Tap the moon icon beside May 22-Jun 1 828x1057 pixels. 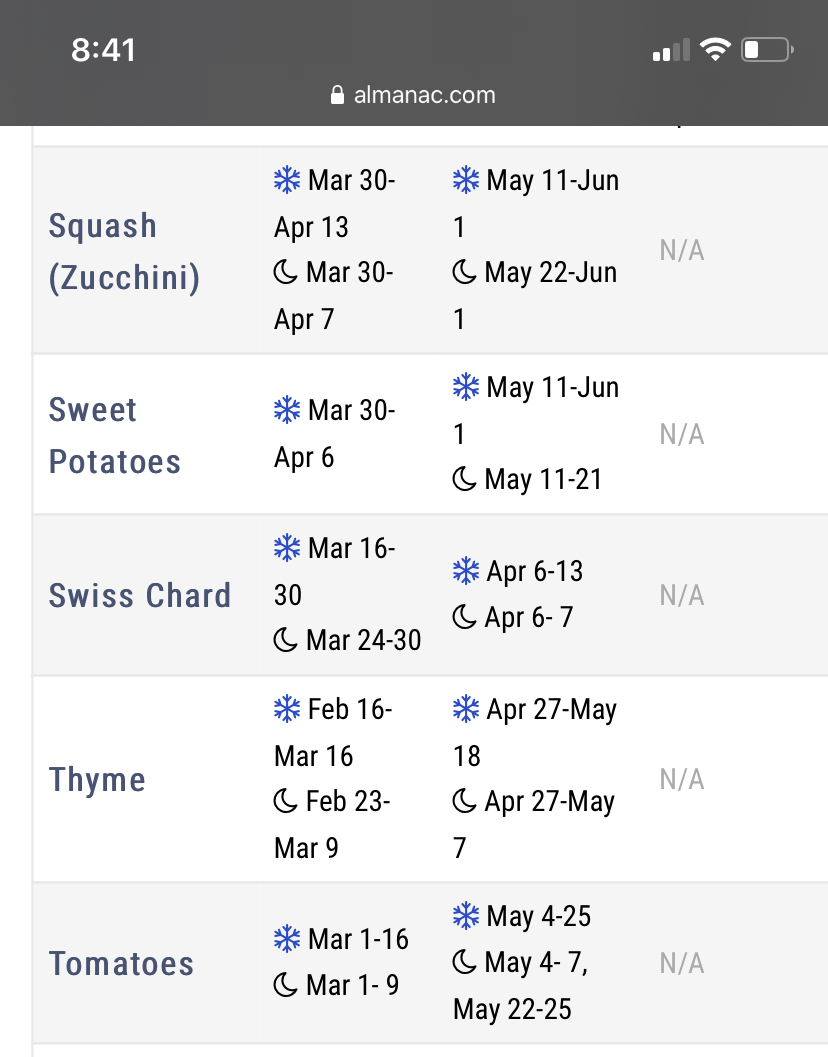point(464,272)
